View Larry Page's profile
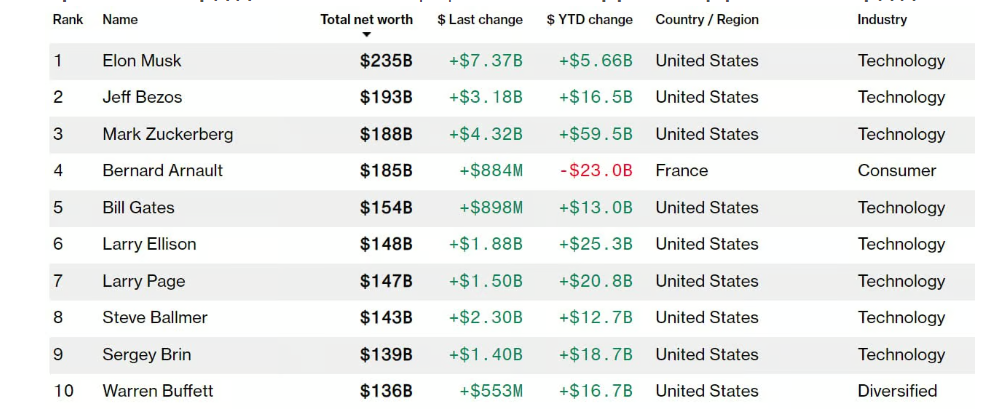Viewport: 995px width, 410px height. pyautogui.click(x=143, y=281)
